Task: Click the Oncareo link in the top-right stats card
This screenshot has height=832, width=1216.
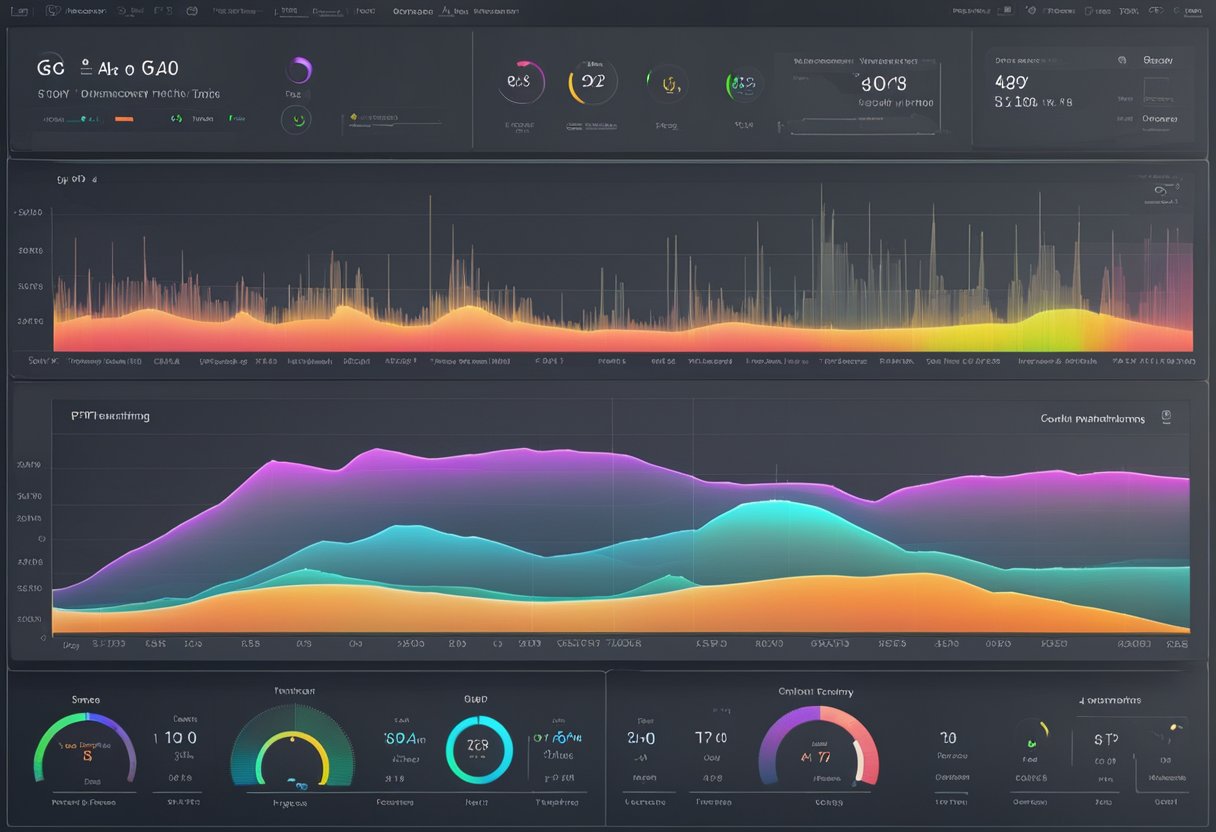Action: coord(1158,119)
